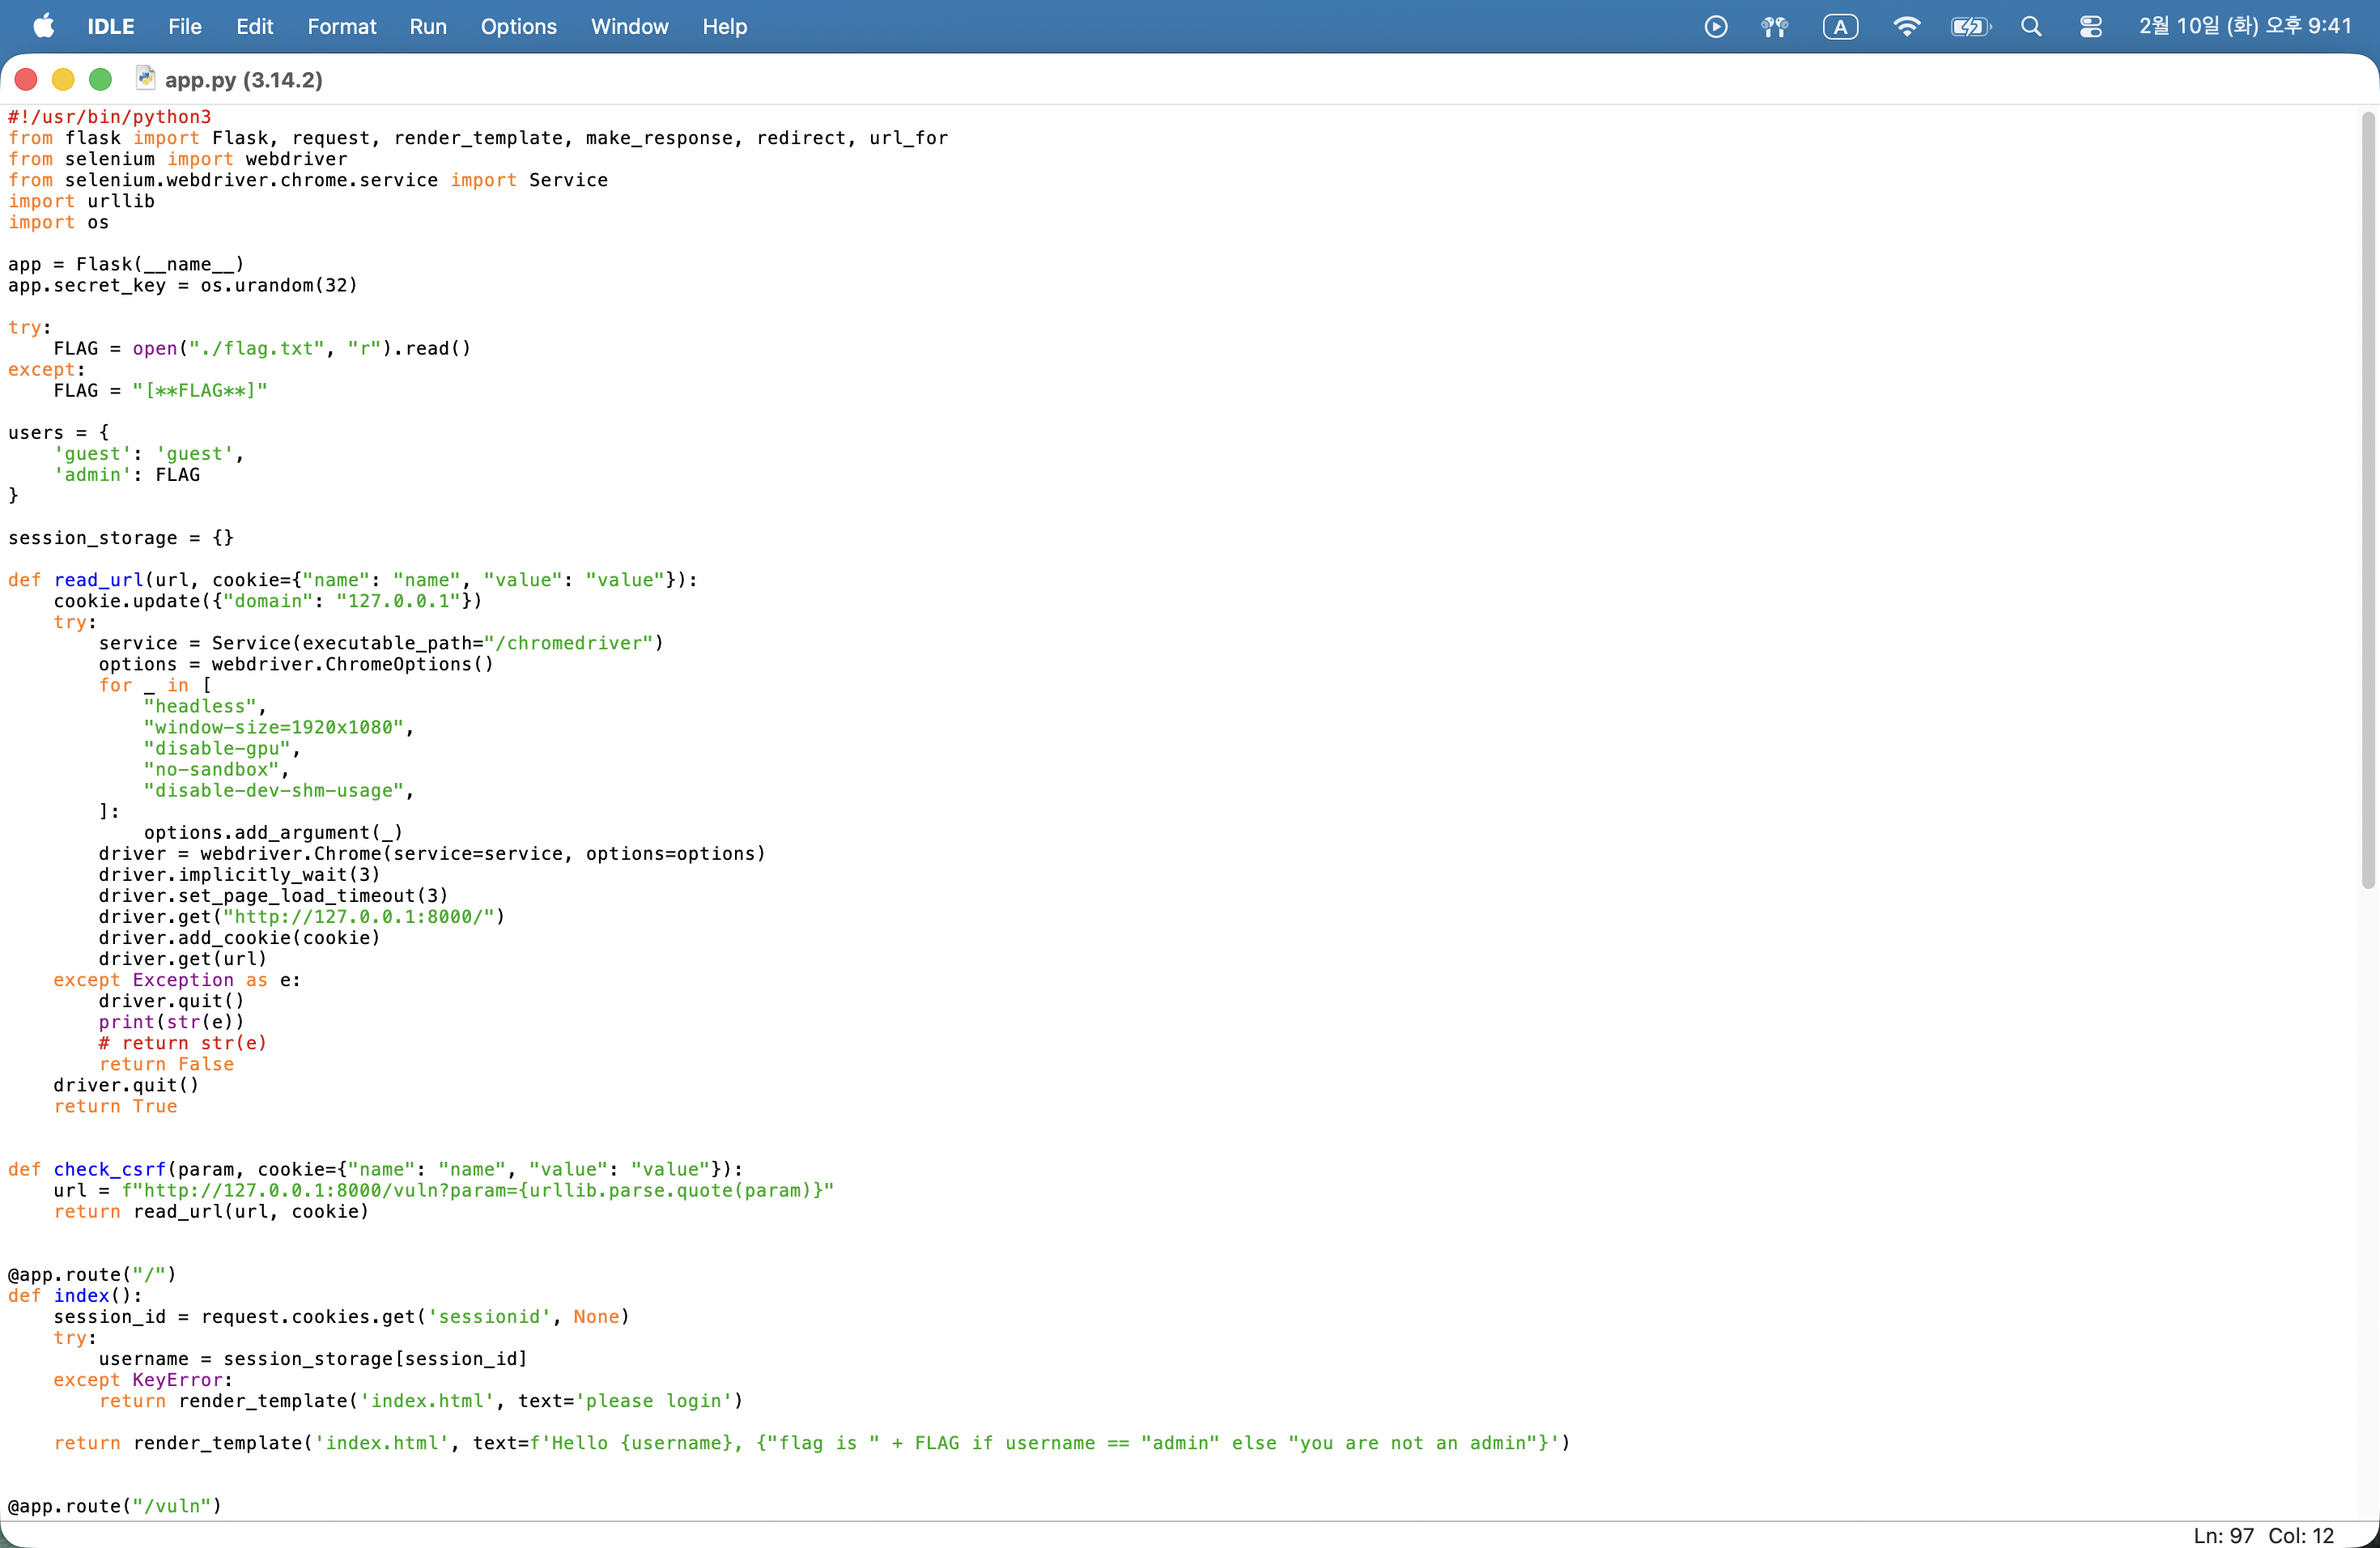Screen dimensions: 2380x1548
Task: Open the Edit menu
Action: (254, 27)
